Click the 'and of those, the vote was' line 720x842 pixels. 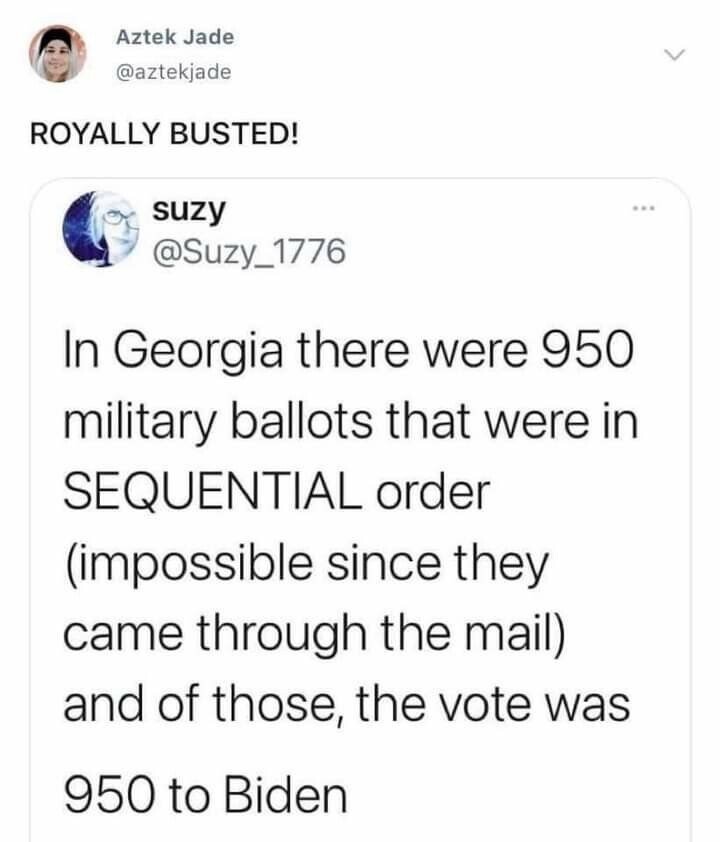point(346,706)
